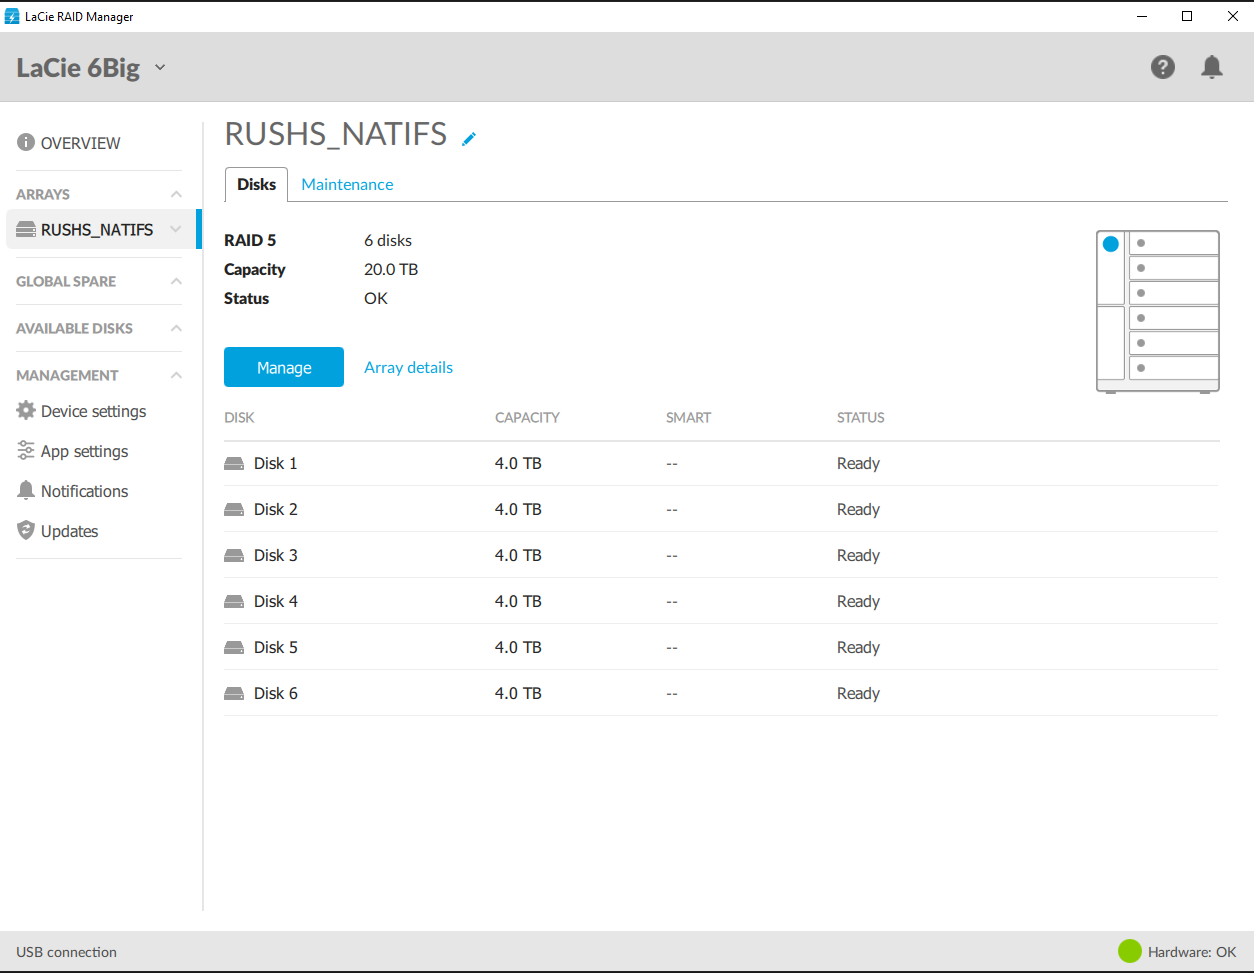Image resolution: width=1254 pixels, height=973 pixels.
Task: Click the Overview info icon
Action: pyautogui.click(x=26, y=143)
